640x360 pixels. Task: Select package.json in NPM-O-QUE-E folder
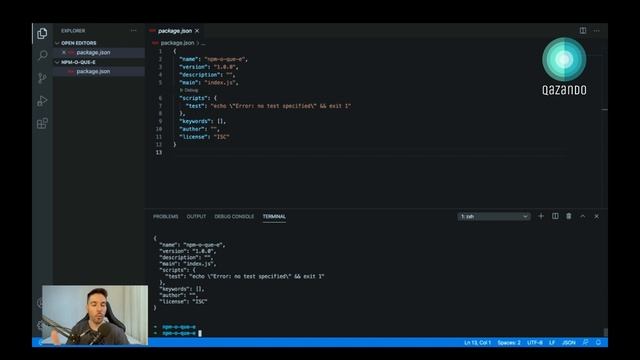pos(93,71)
